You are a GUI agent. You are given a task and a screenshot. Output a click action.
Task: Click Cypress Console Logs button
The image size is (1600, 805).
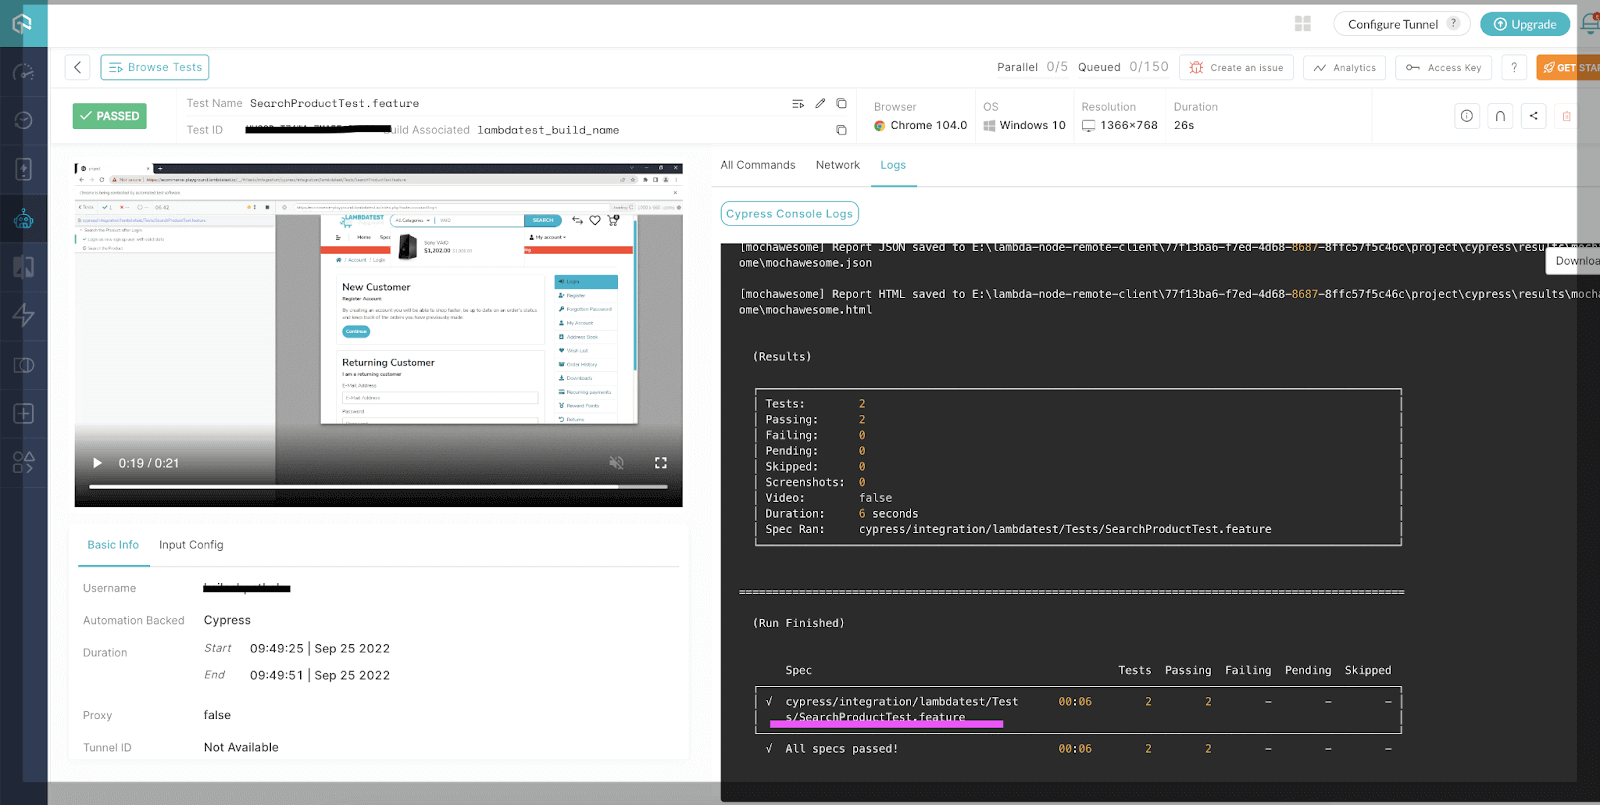point(789,213)
